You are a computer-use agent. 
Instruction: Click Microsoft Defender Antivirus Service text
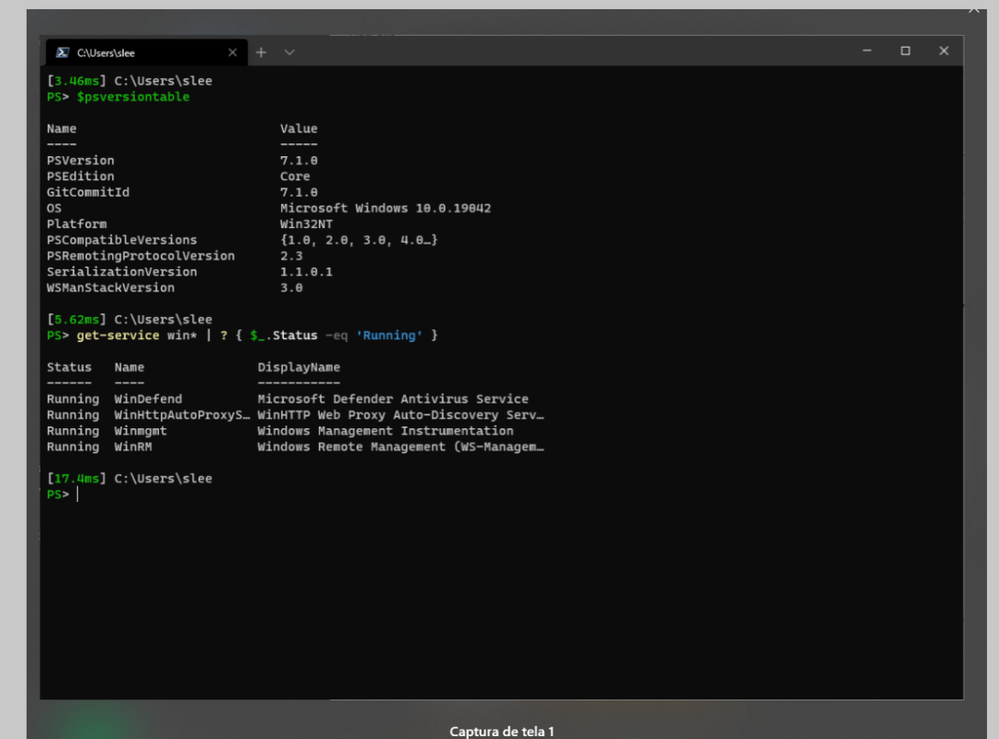pos(393,399)
